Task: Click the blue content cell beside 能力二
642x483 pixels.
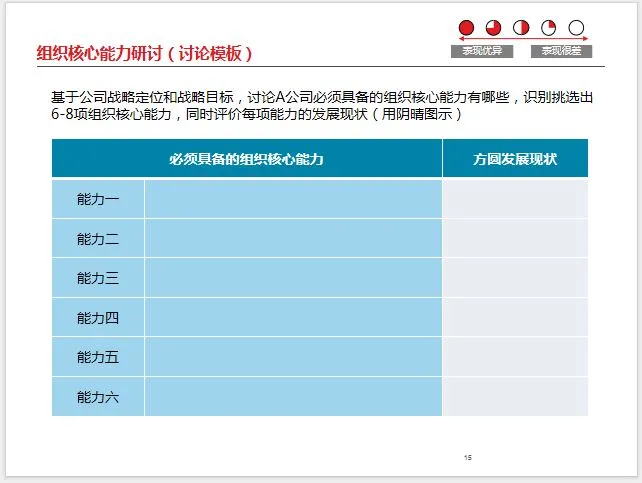Action: (x=293, y=239)
